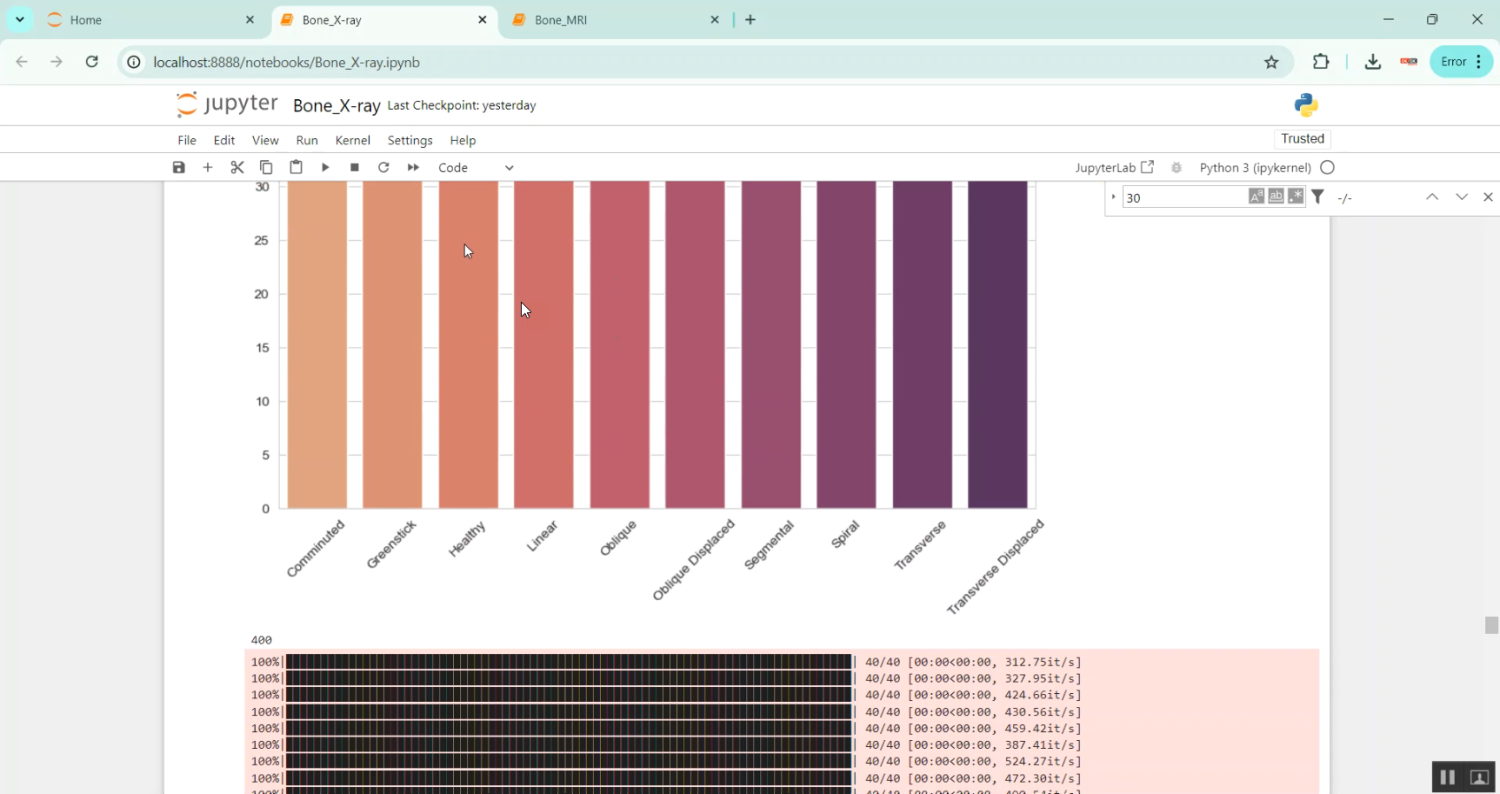1500x794 pixels.
Task: Click the search text field containing 30
Action: point(1183,198)
